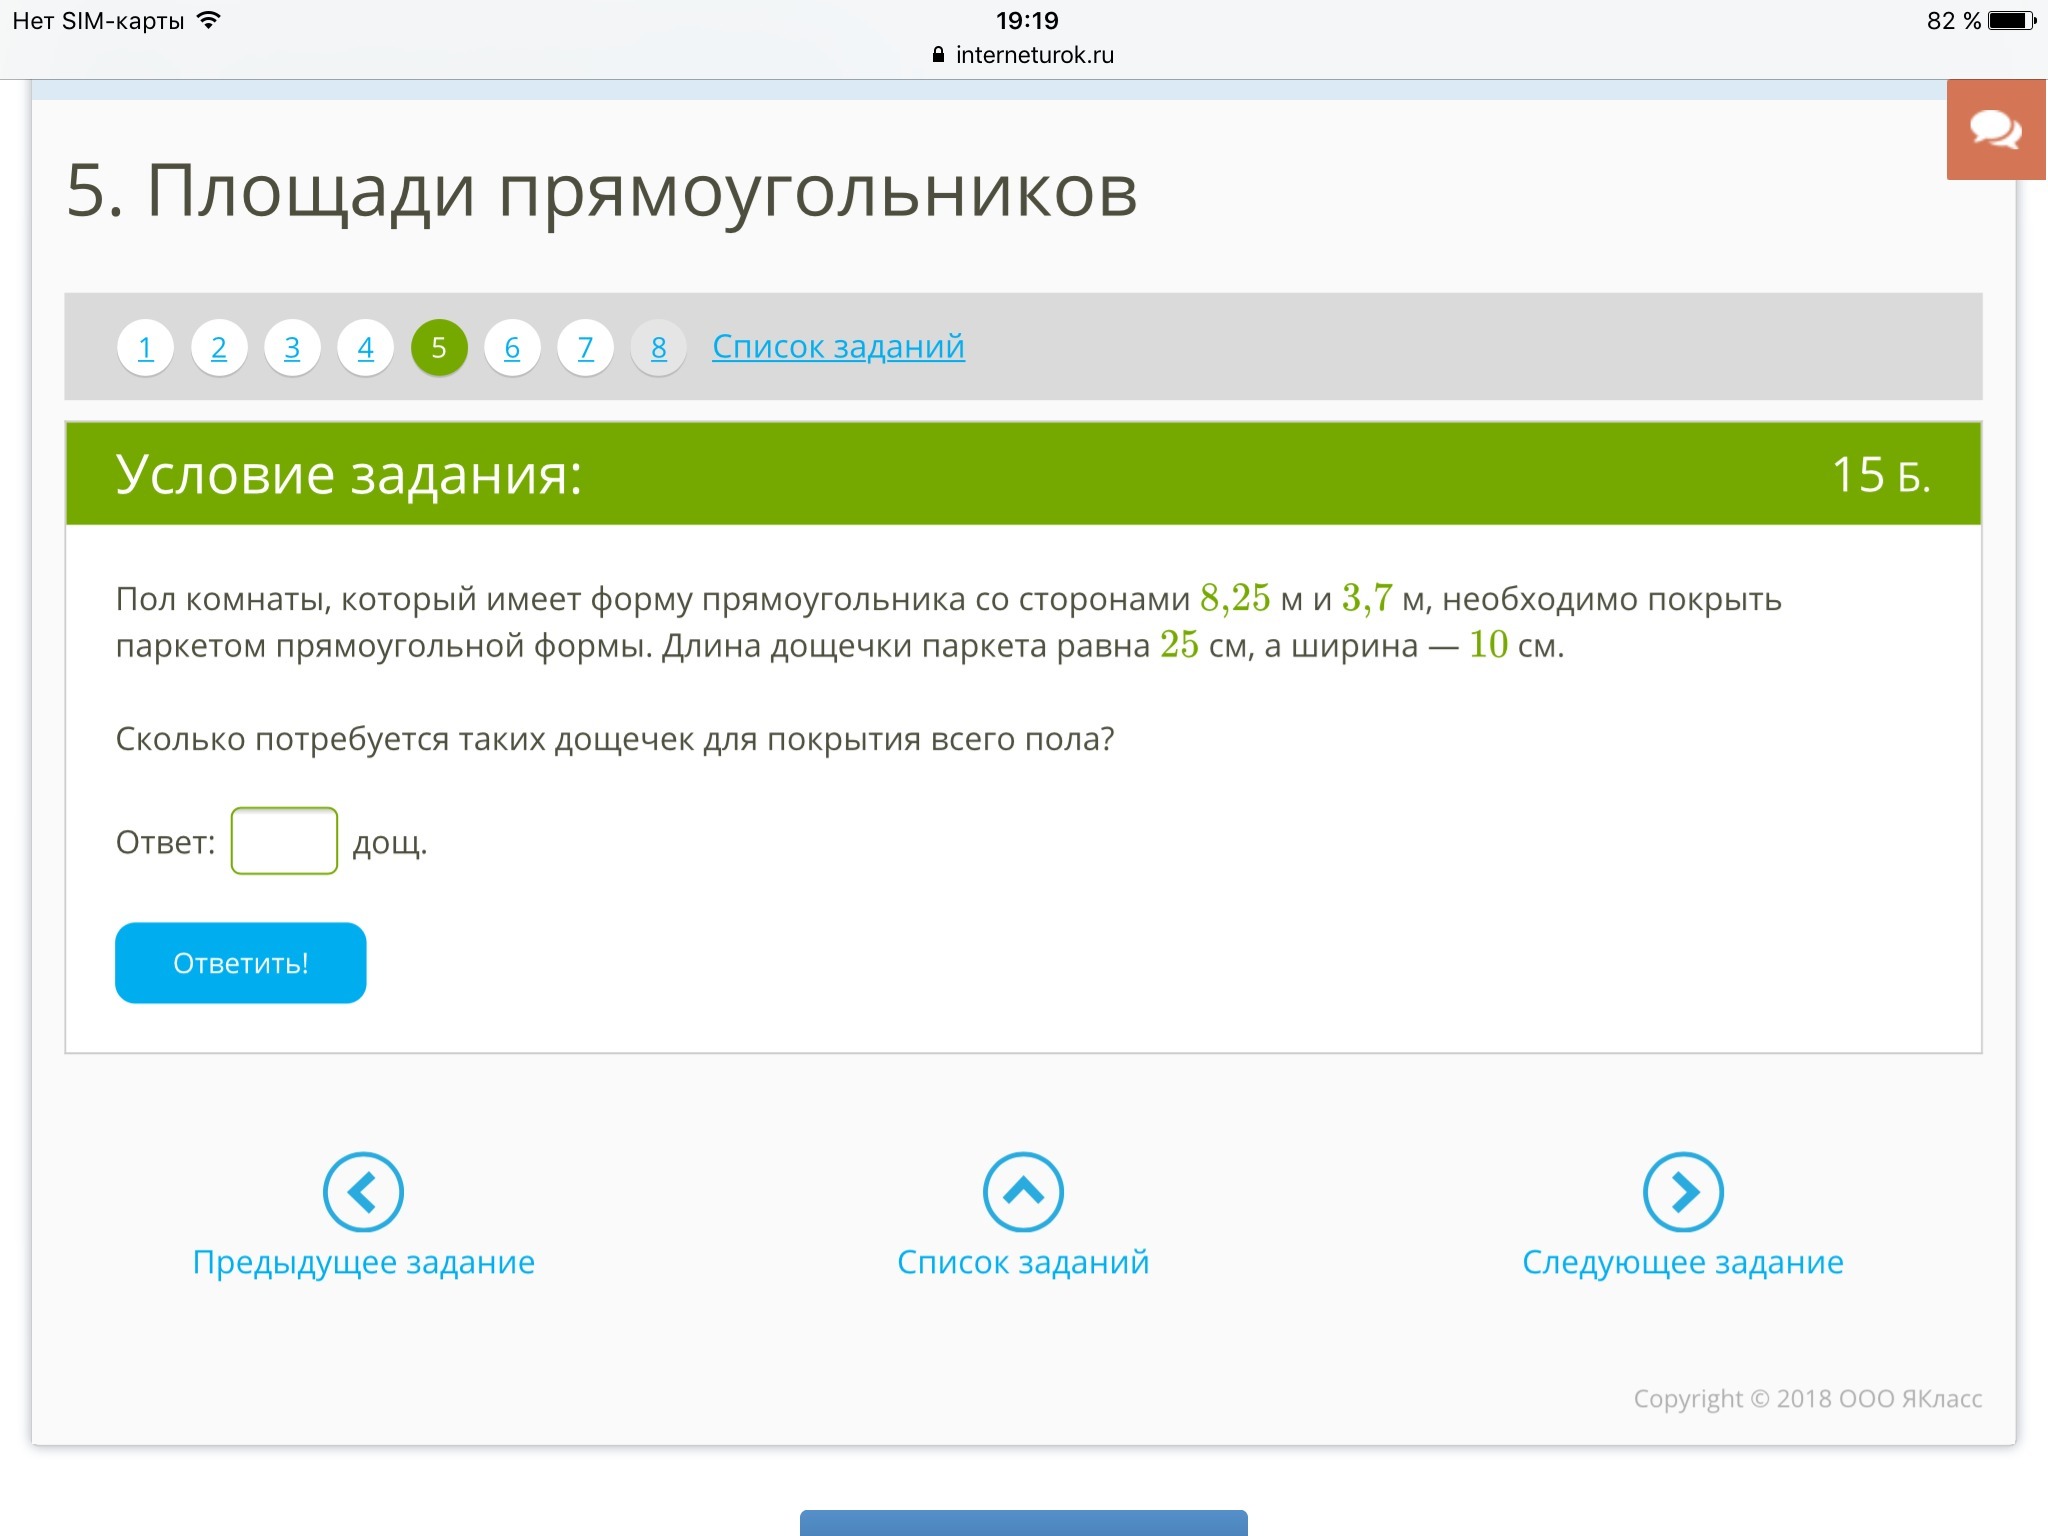Viewport: 2048px width, 1536px height.
Task: Click the left arrow circle icon
Action: pos(363,1191)
